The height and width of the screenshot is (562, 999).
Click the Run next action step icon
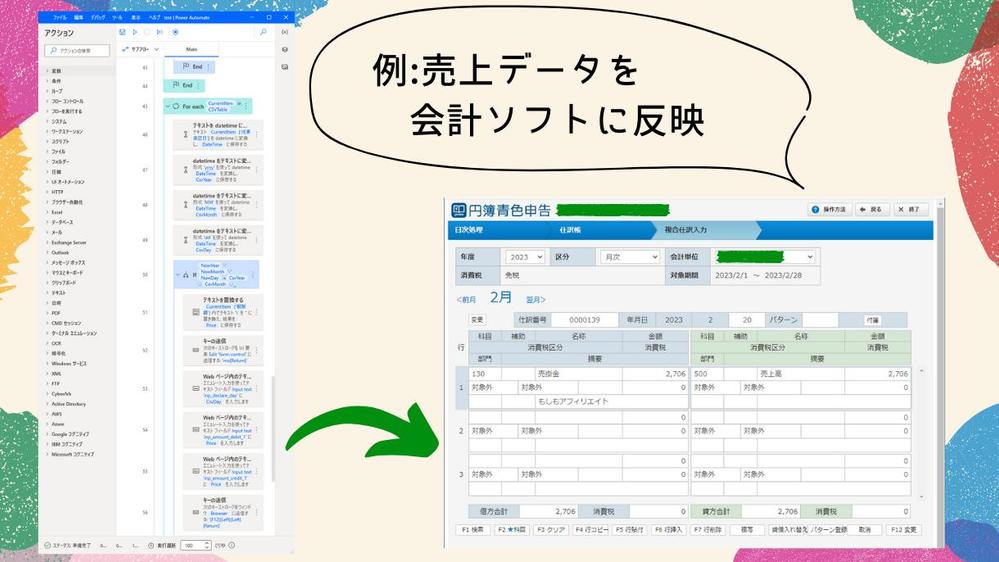(159, 32)
